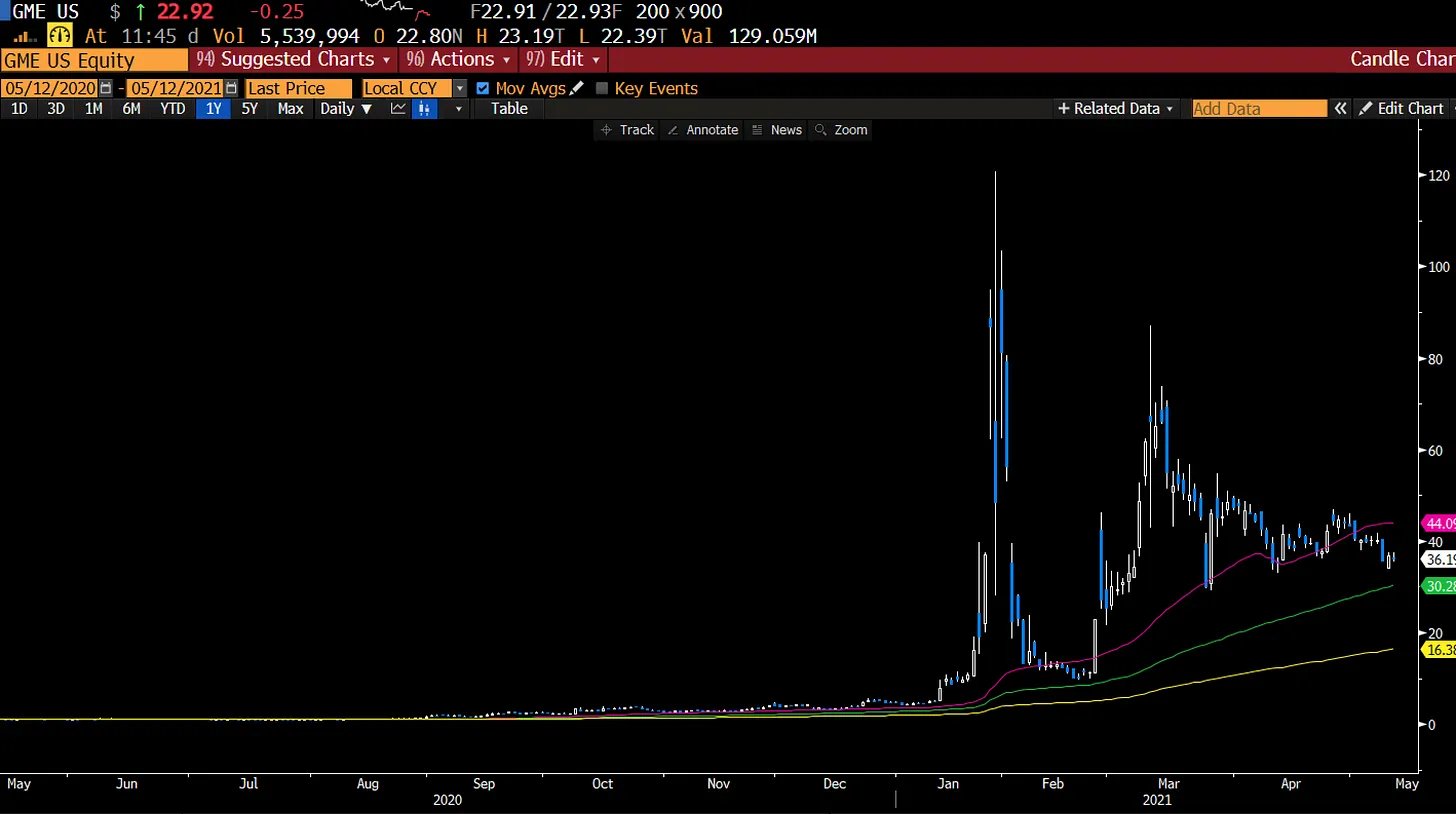Viewport: 1456px width, 814px height.
Task: Collapse panel with double chevron icon
Action: pos(1341,108)
